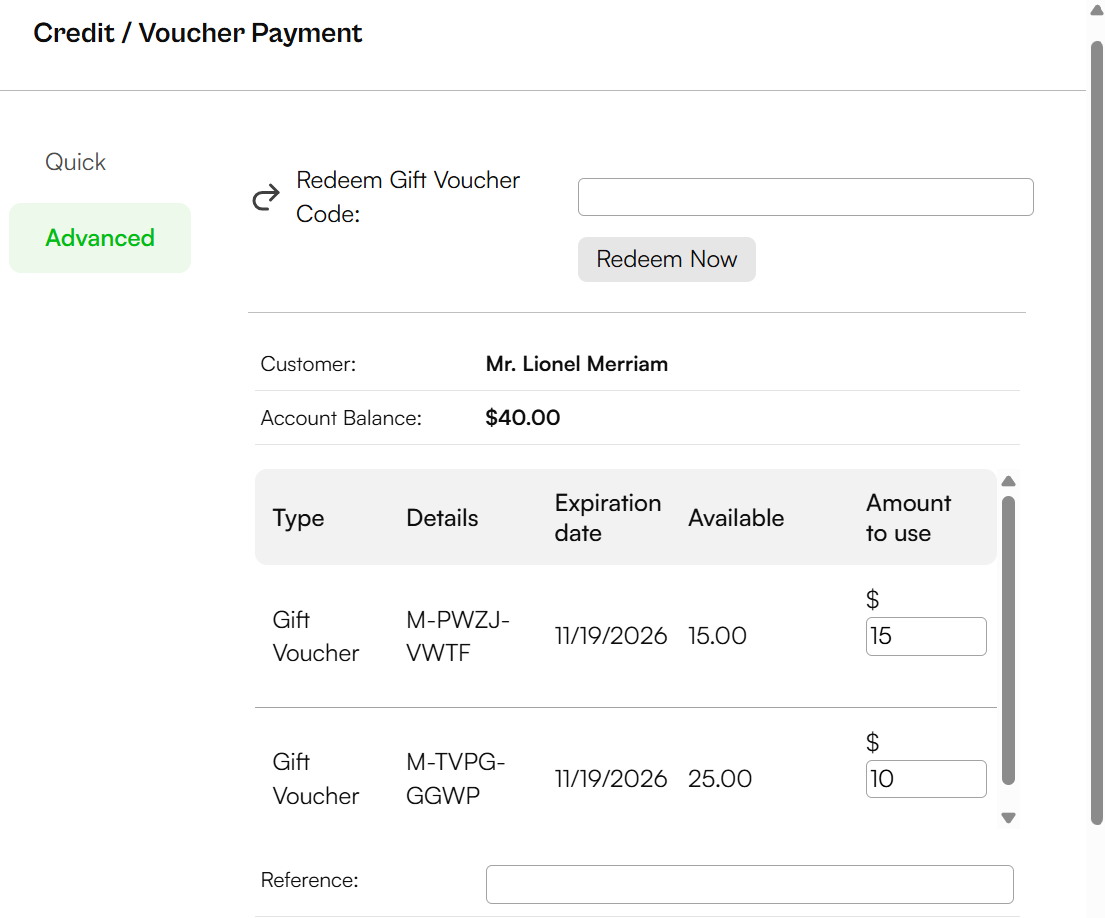Click the voucher table scroll up arrow
The height and width of the screenshot is (918, 1105).
coord(1008,481)
